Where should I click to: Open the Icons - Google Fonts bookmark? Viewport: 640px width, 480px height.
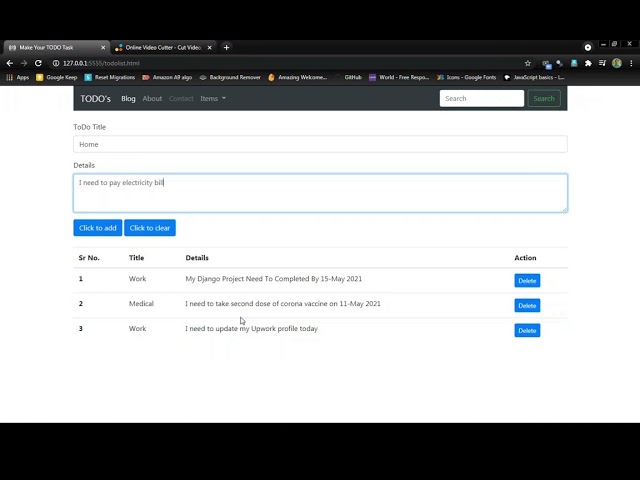click(467, 78)
